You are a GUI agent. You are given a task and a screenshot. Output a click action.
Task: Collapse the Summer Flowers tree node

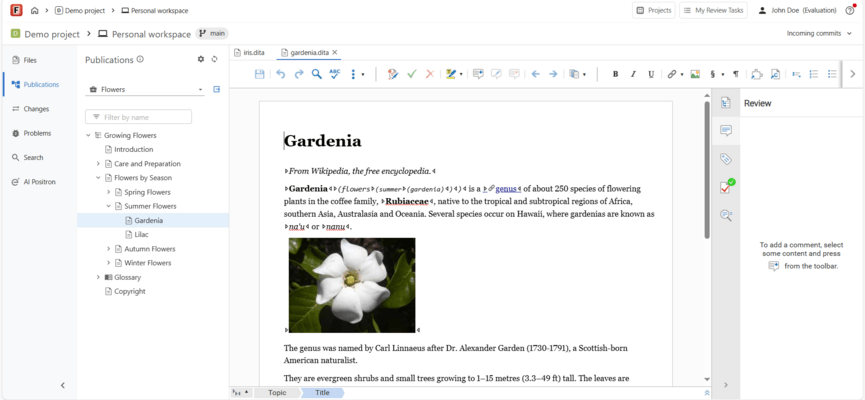(x=108, y=206)
